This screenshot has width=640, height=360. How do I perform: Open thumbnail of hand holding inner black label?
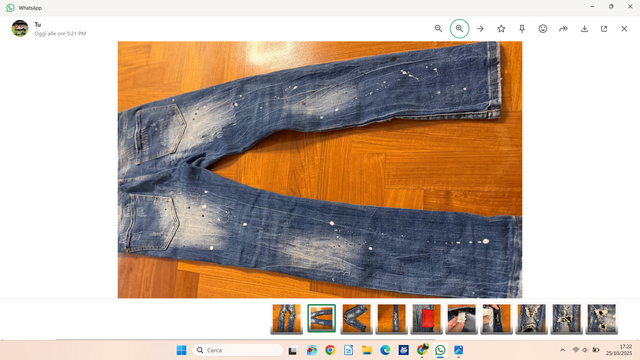pyautogui.click(x=496, y=318)
